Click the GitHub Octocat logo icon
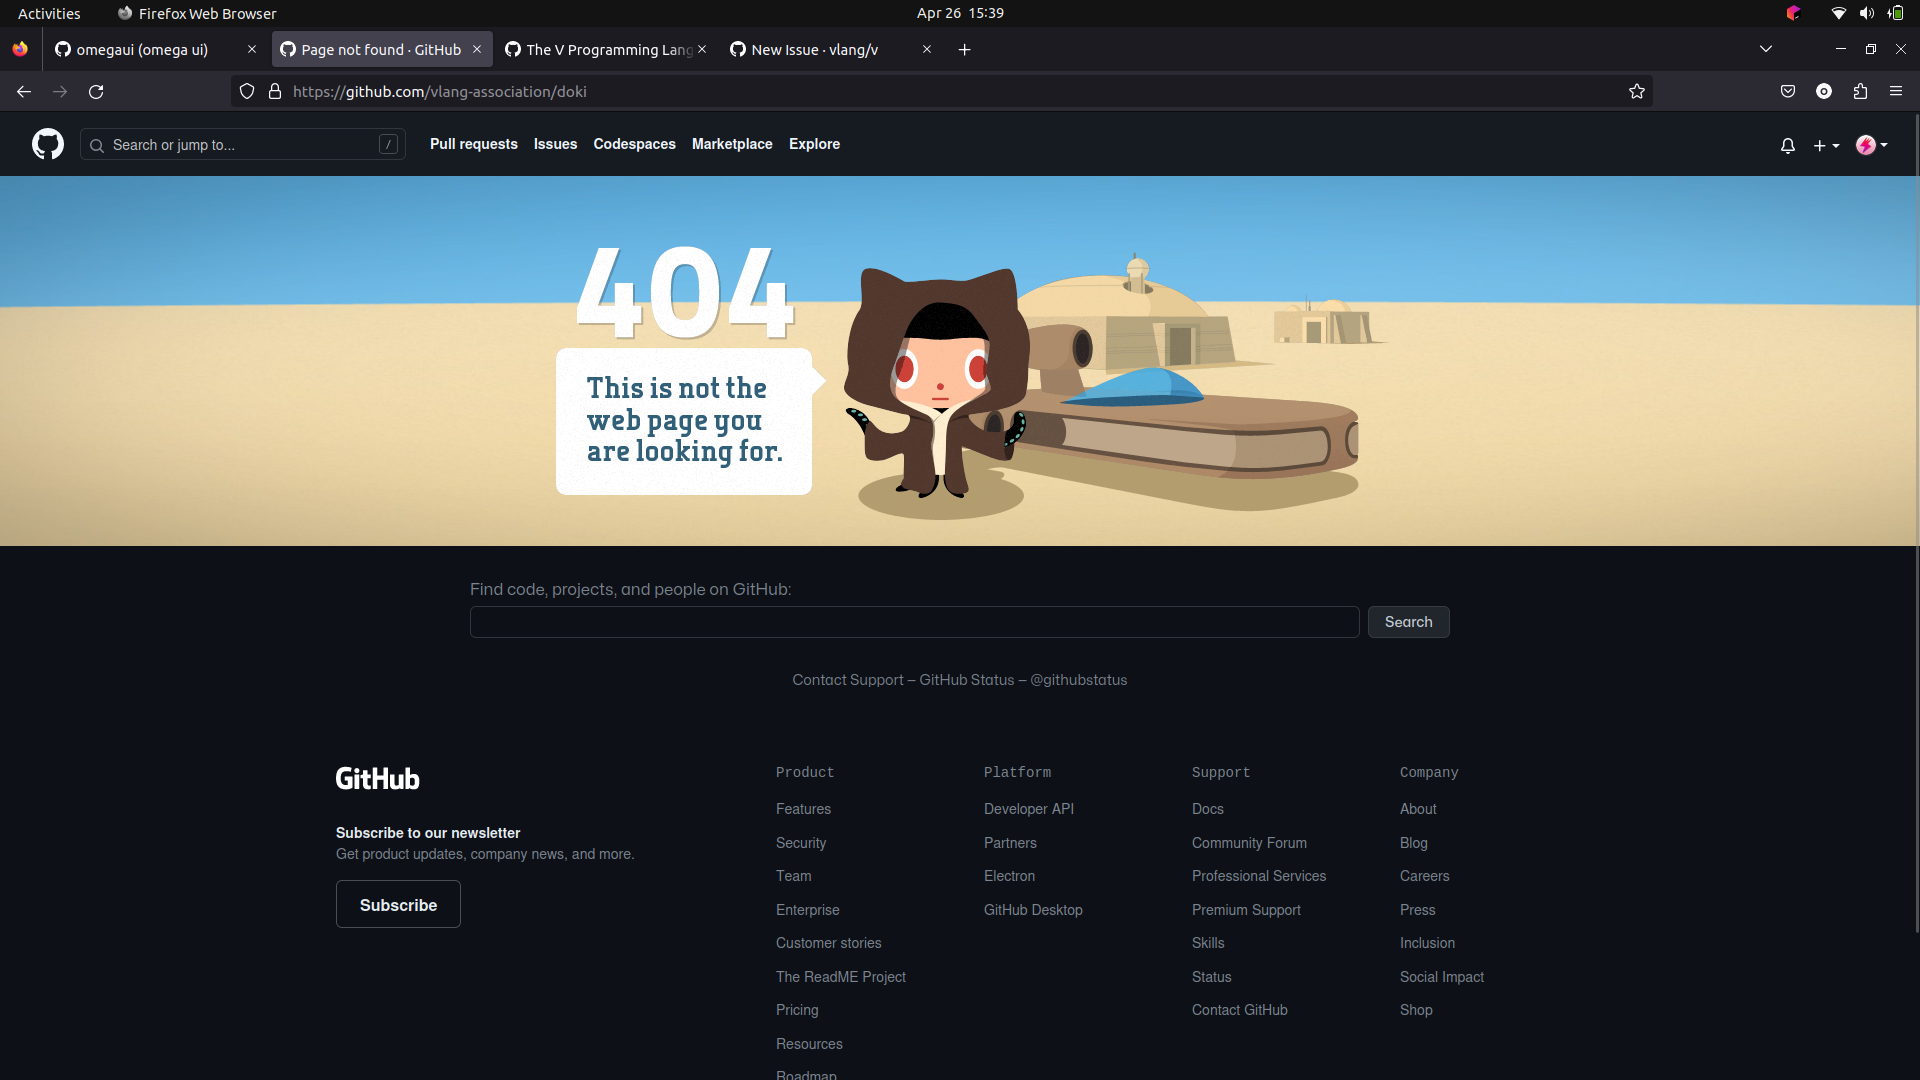This screenshot has height=1080, width=1920. [x=47, y=144]
